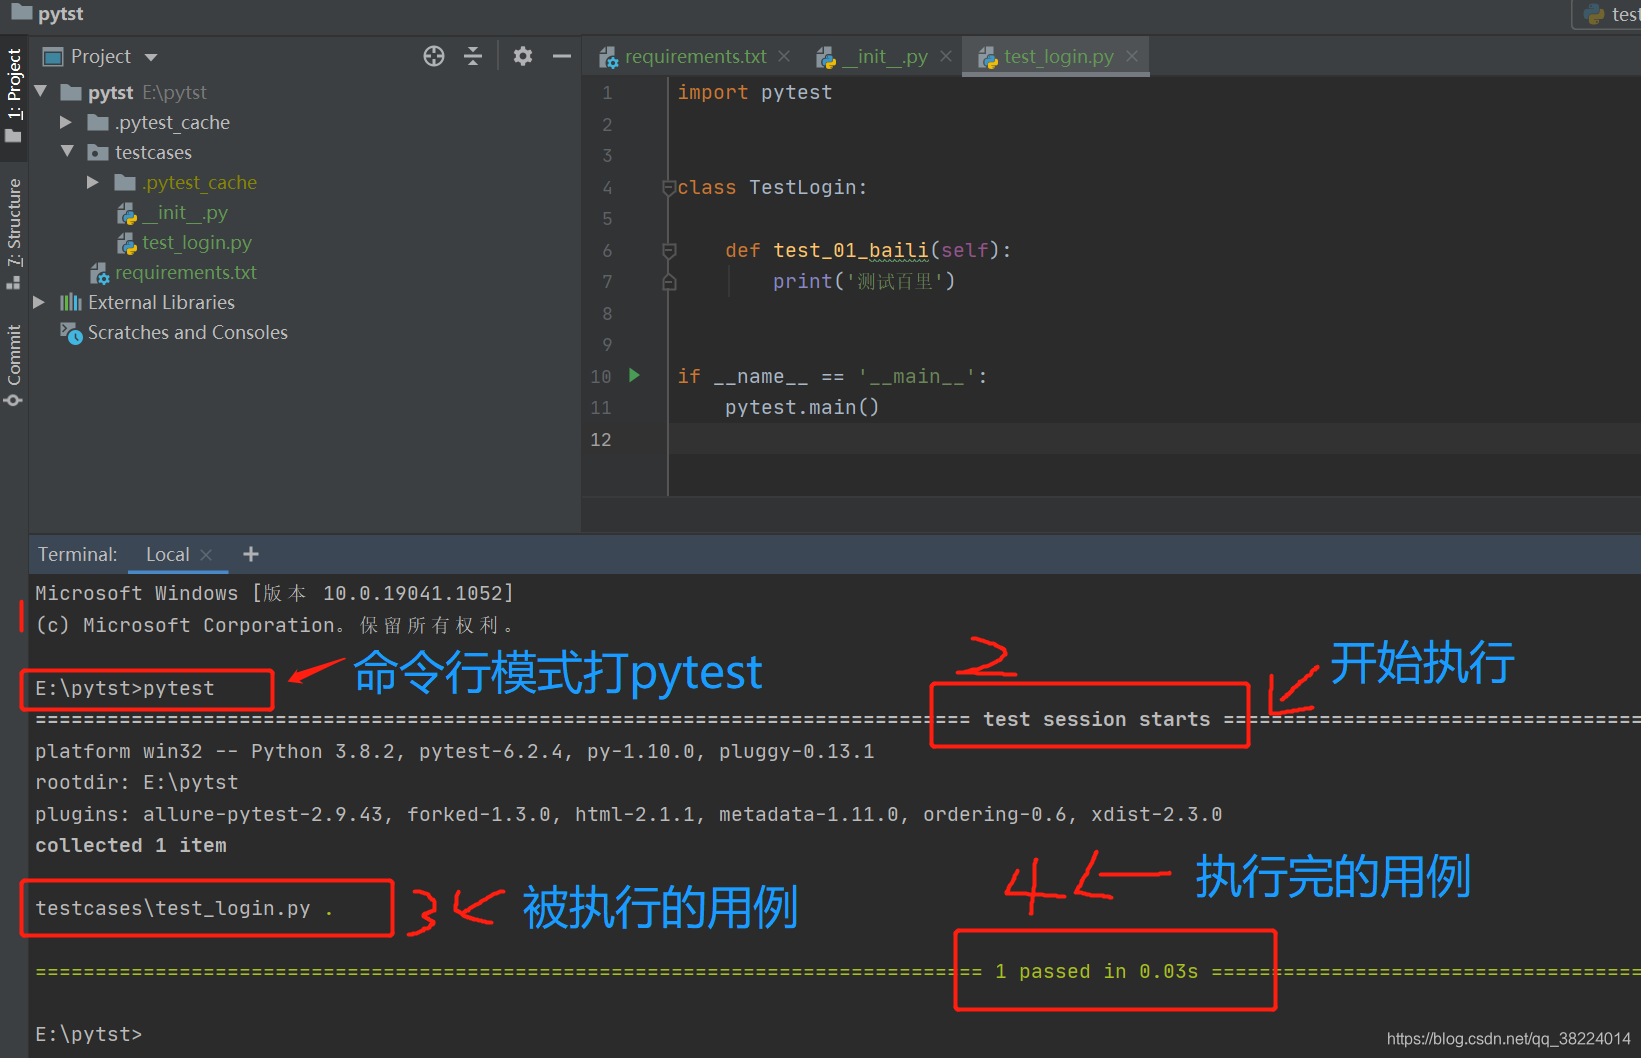Click the terminal prompt E:\pytst>
Screen dimensions: 1641x1058
[89, 1034]
